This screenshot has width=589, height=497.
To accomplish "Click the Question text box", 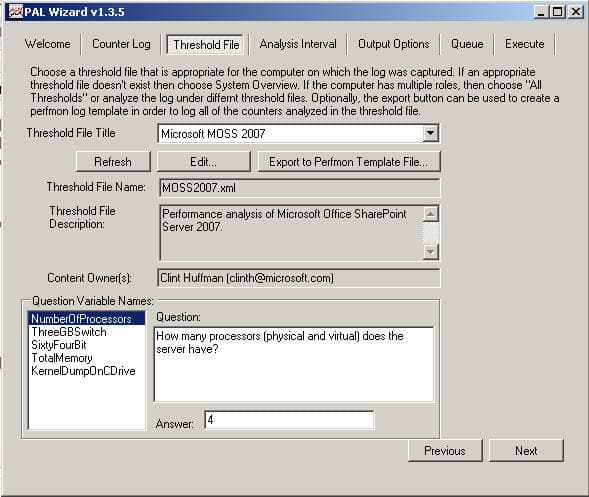I will (x=294, y=364).
